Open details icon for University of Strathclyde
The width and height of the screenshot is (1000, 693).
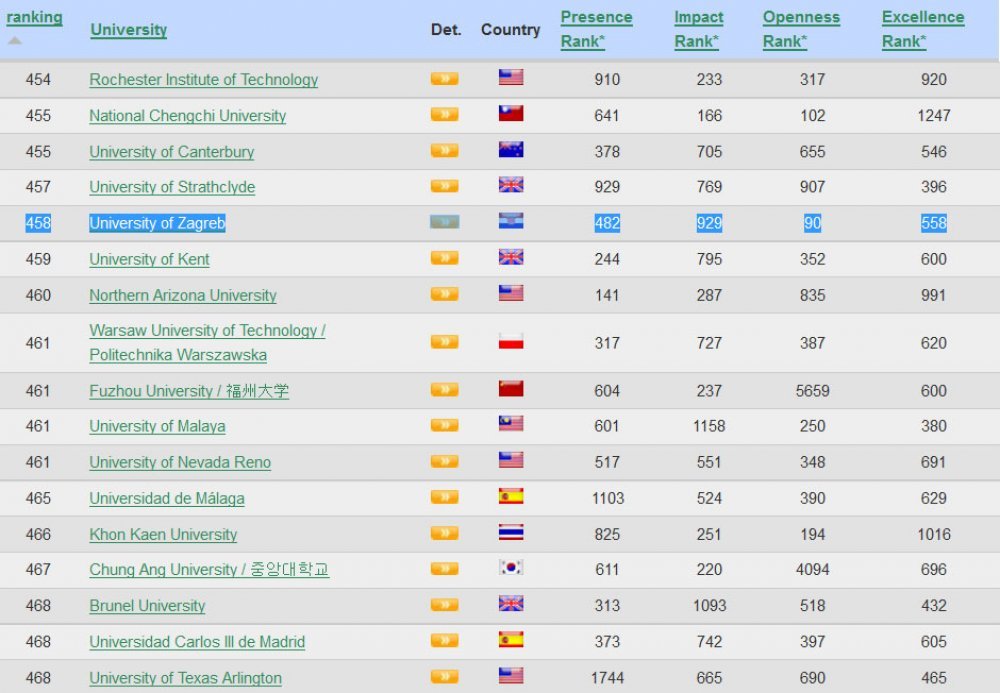445,186
